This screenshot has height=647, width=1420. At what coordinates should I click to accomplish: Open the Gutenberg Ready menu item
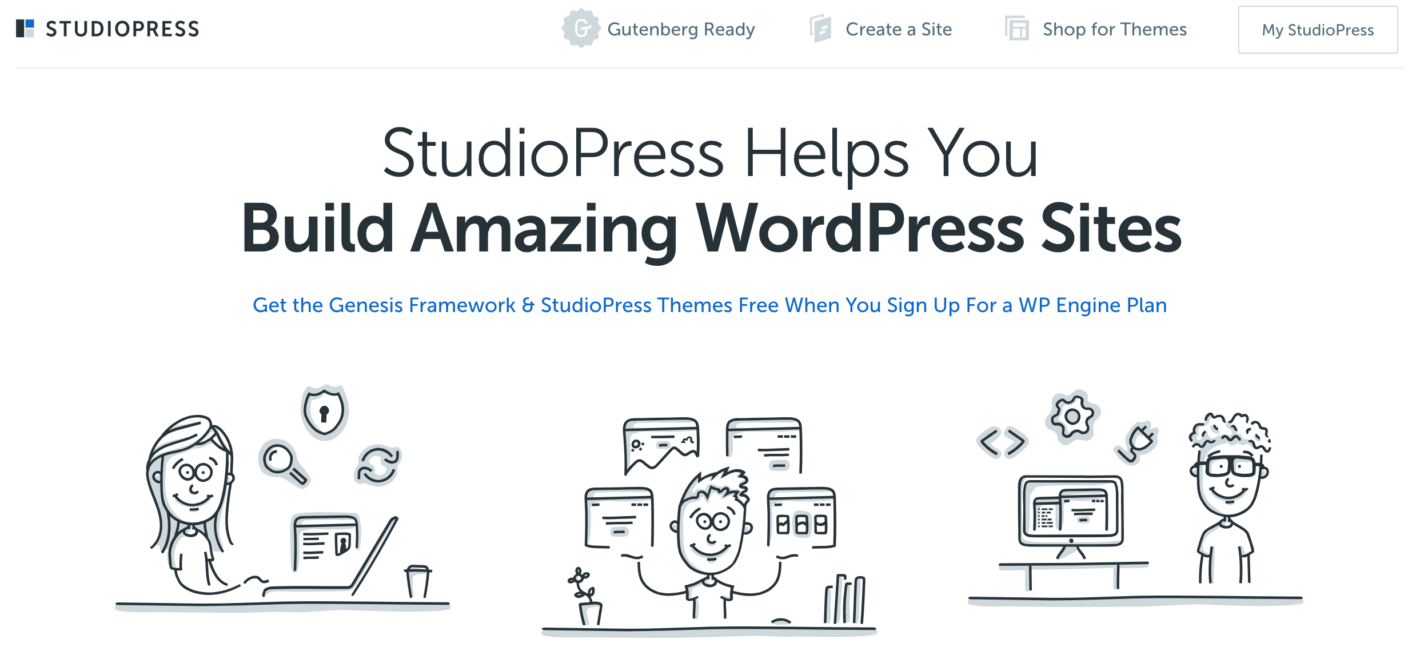[x=681, y=30]
